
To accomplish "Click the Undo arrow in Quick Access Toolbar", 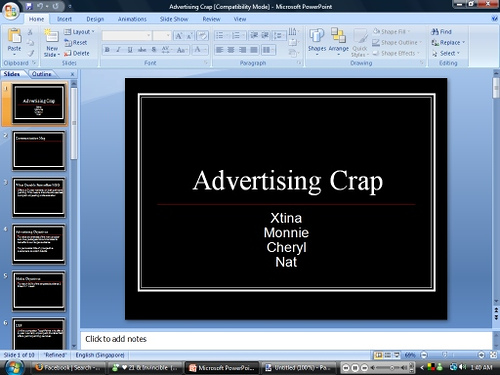I will 40,6.
